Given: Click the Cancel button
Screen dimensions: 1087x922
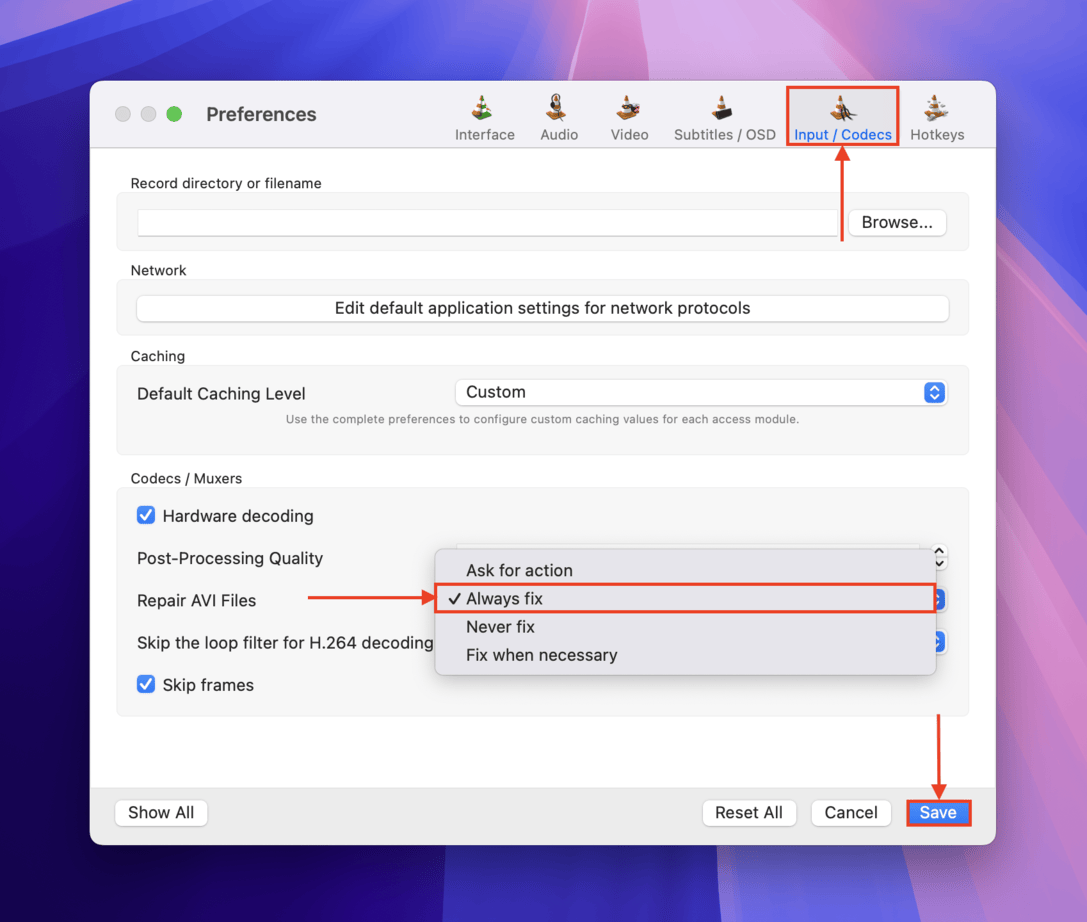Looking at the screenshot, I should (851, 812).
